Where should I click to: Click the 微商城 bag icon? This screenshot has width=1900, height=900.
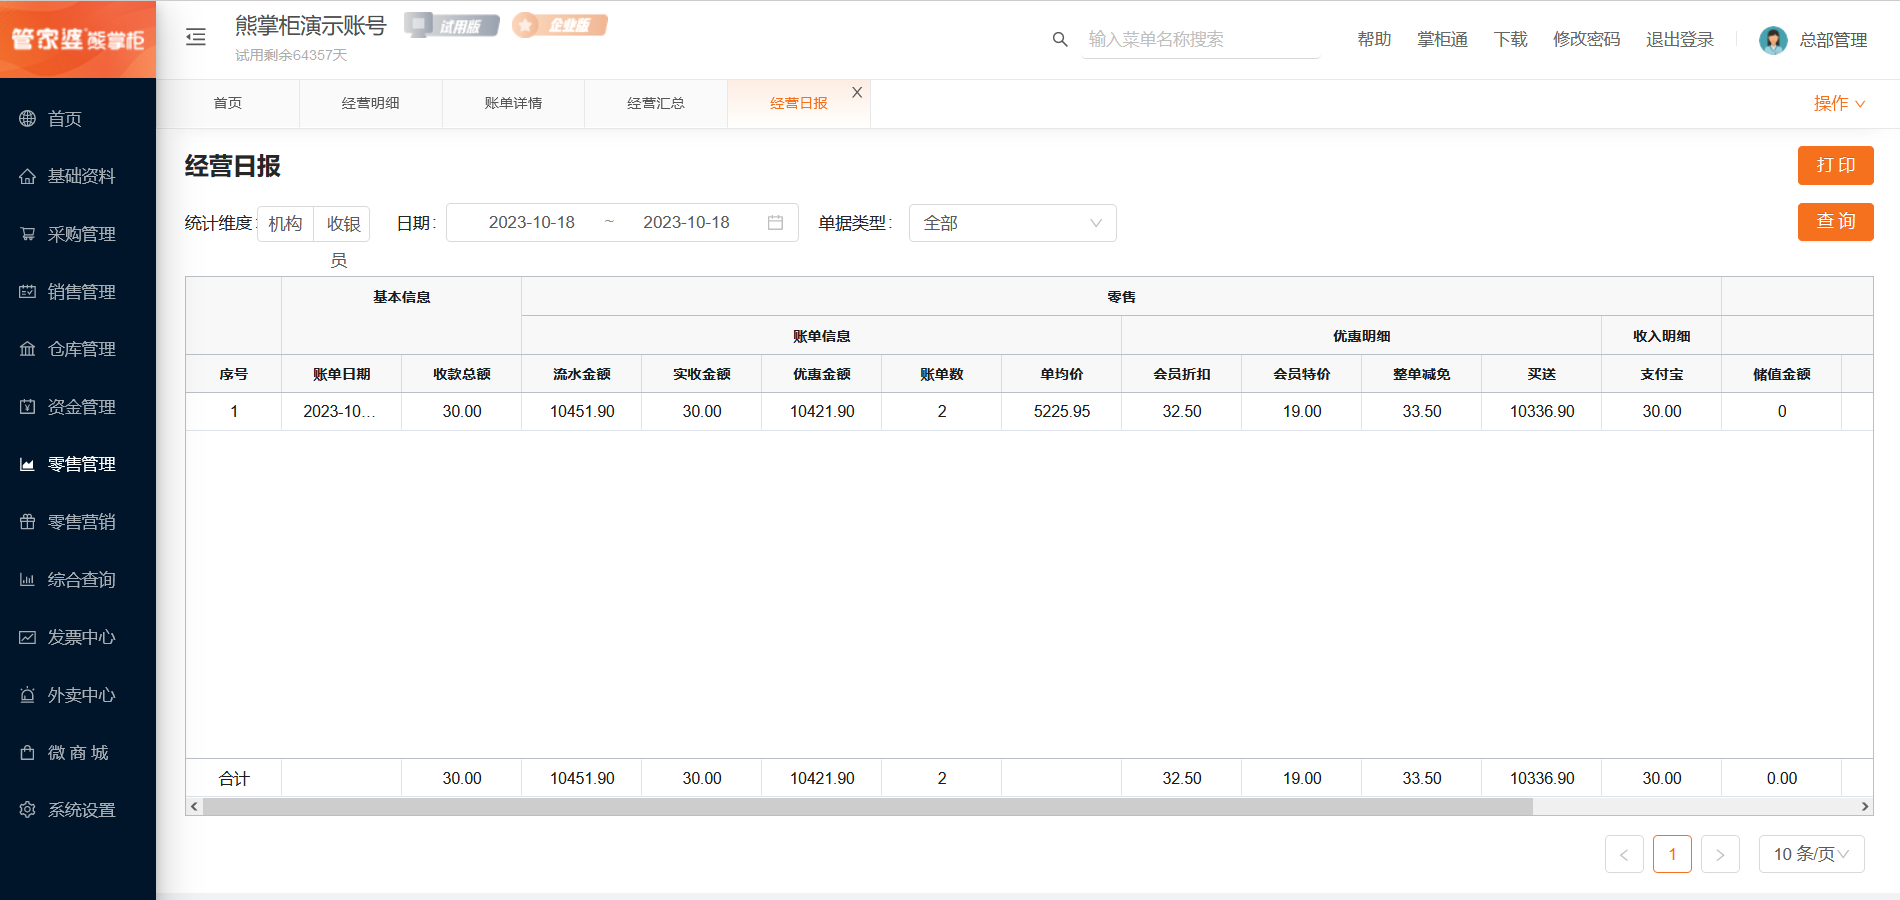(x=27, y=753)
